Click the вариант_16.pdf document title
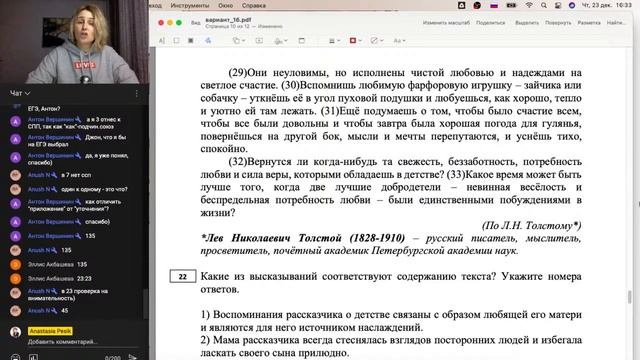 pos(228,20)
